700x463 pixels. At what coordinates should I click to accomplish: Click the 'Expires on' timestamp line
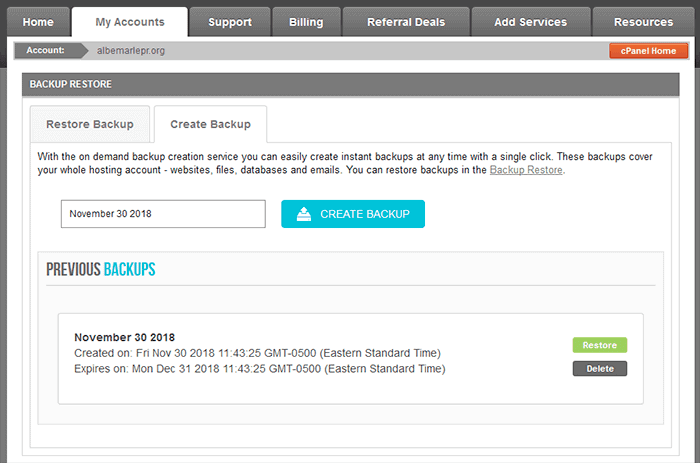[260, 369]
